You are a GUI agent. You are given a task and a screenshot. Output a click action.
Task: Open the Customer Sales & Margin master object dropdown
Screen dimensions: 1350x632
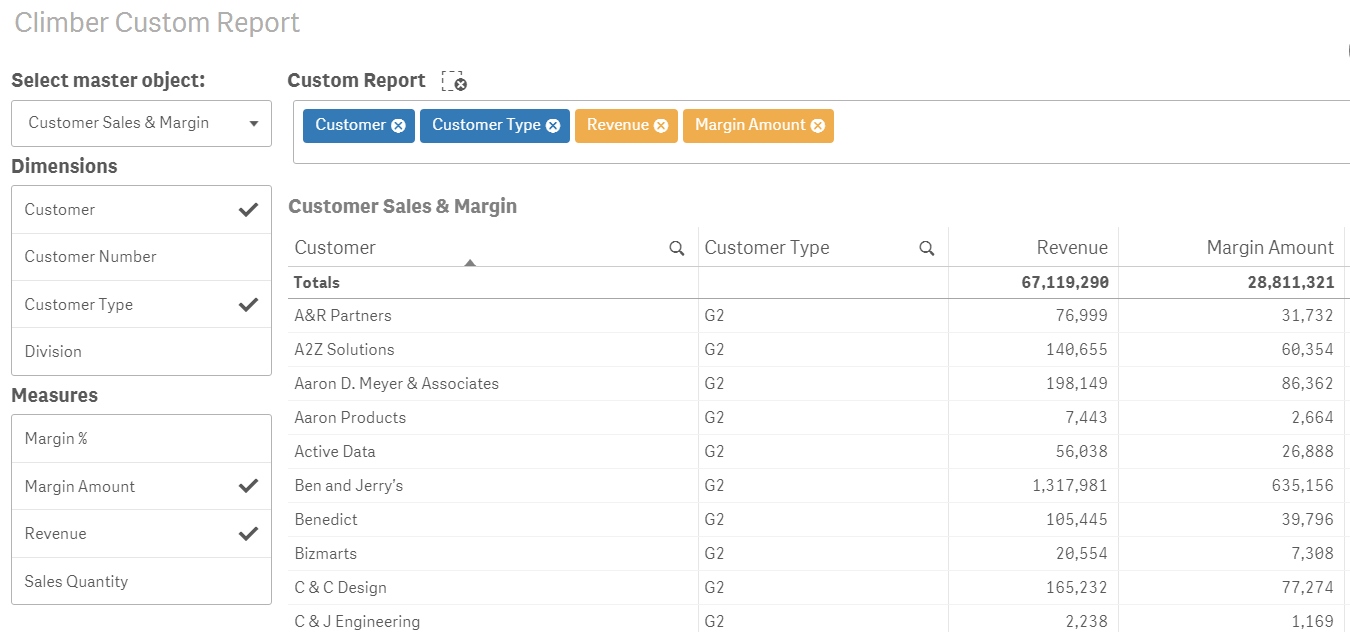point(141,123)
